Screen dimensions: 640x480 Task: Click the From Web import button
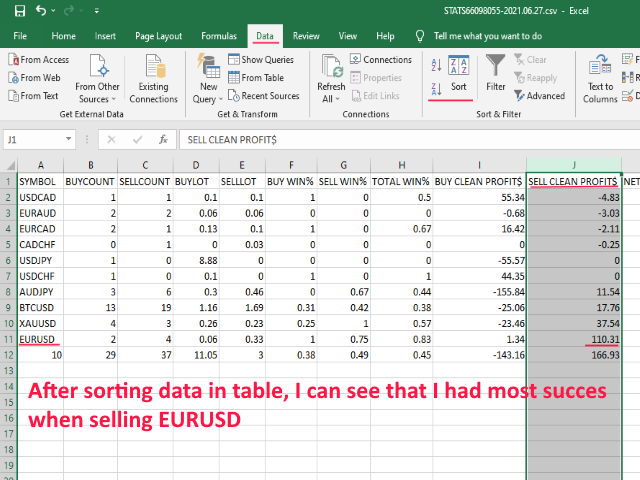34,78
